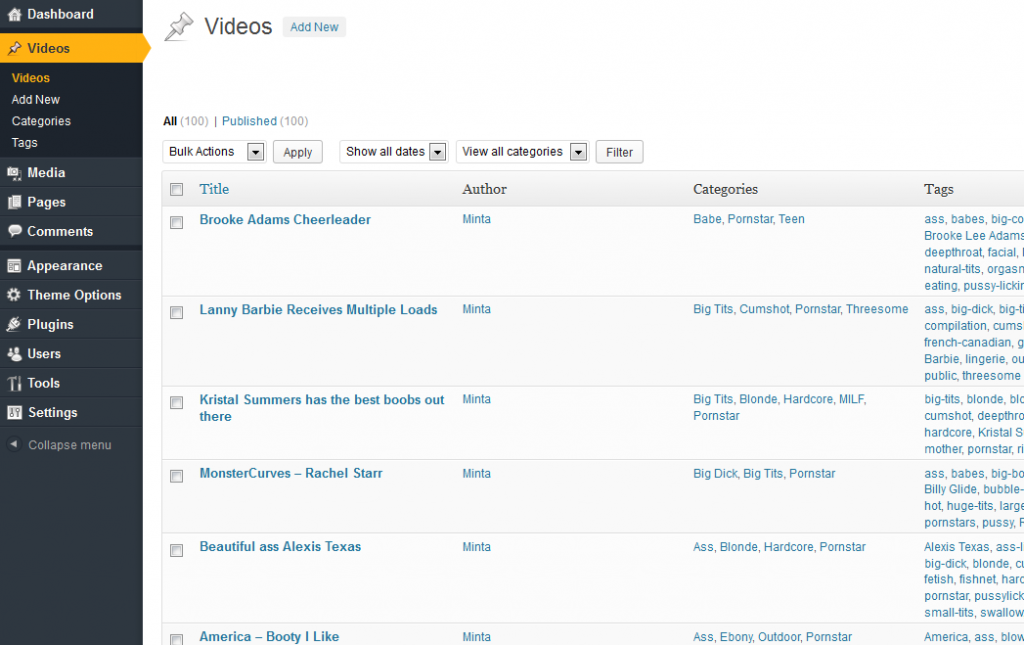Open the View all categories dropdown
The height and width of the screenshot is (645, 1024).
coord(522,152)
